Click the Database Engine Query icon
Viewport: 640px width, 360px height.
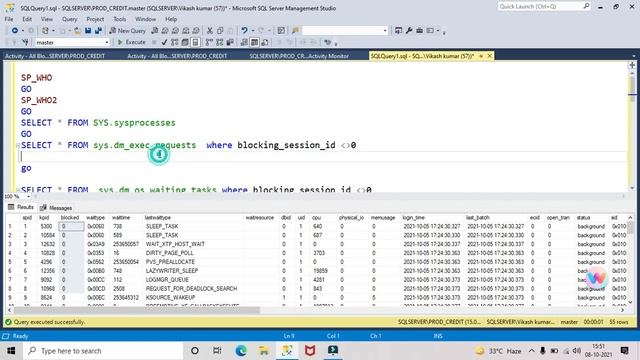pyautogui.click(x=154, y=31)
